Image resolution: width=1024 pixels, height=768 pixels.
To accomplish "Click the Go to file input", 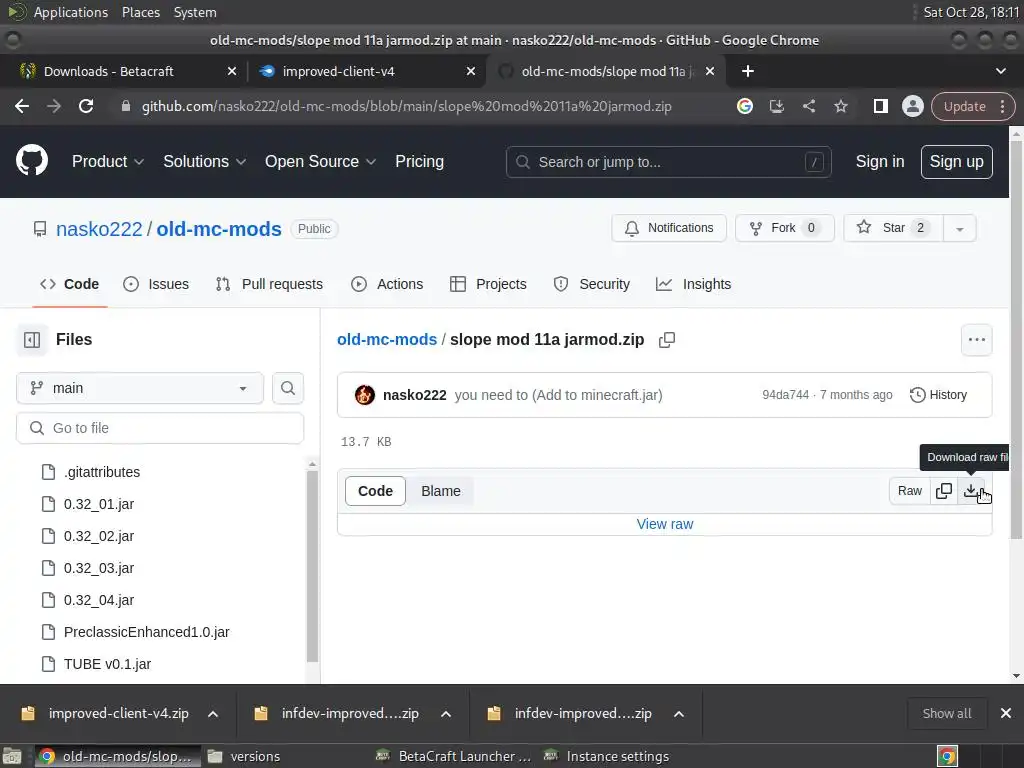I will click(160, 428).
